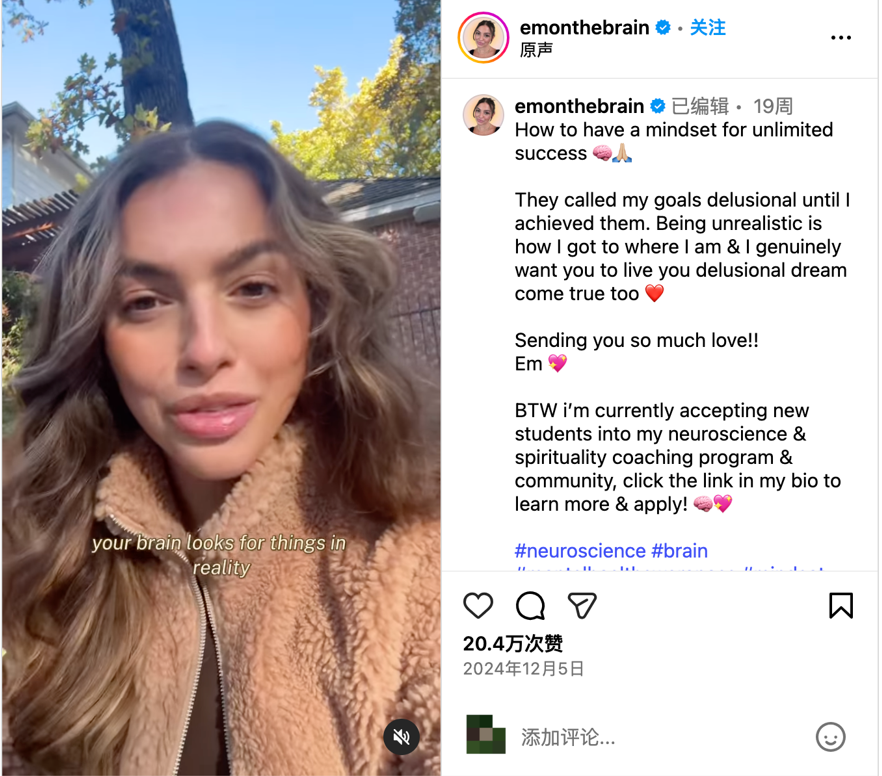Pause the video by clicking the reel

click(221, 388)
